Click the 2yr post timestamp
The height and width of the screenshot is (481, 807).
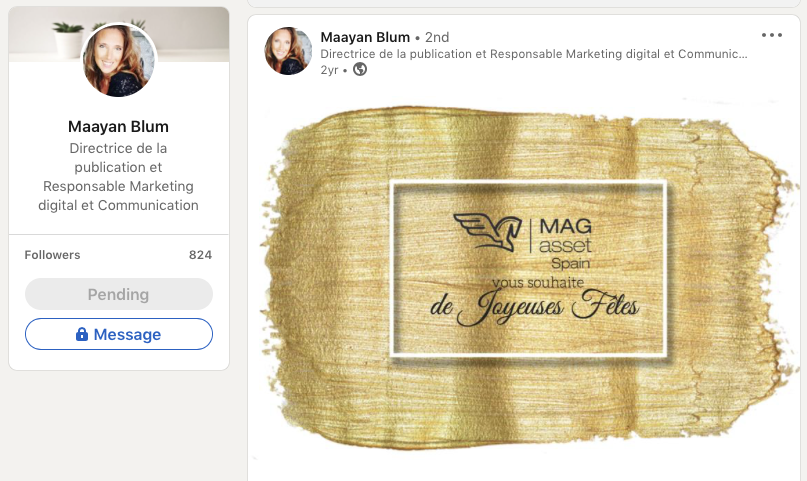[329, 69]
